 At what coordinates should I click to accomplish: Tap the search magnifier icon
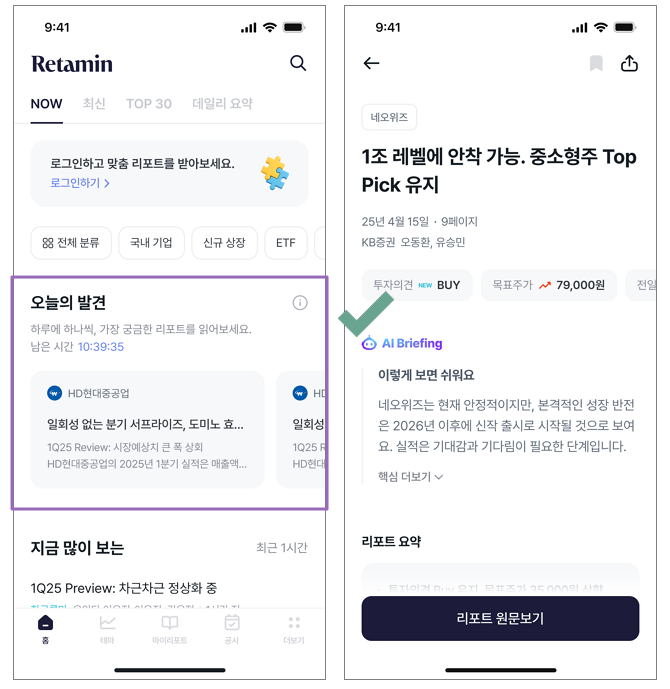pyautogui.click(x=298, y=63)
